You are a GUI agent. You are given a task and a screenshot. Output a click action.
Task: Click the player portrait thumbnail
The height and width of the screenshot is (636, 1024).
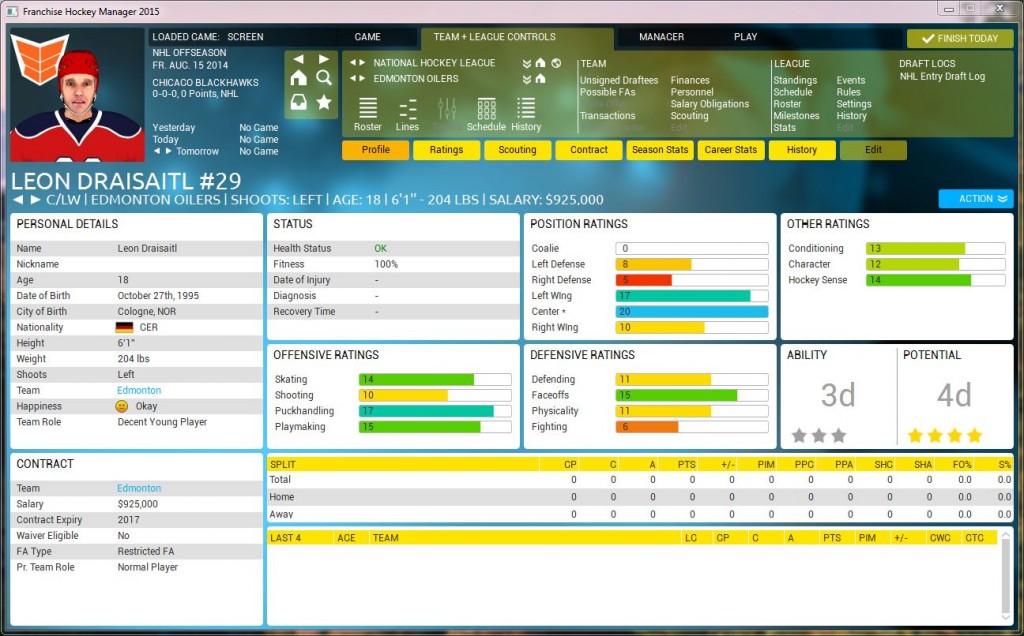coord(77,96)
